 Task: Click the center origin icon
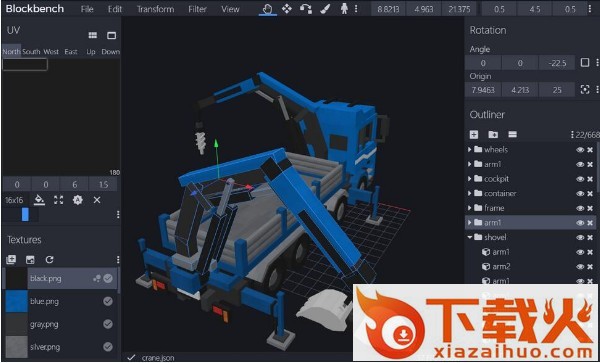[x=585, y=90]
